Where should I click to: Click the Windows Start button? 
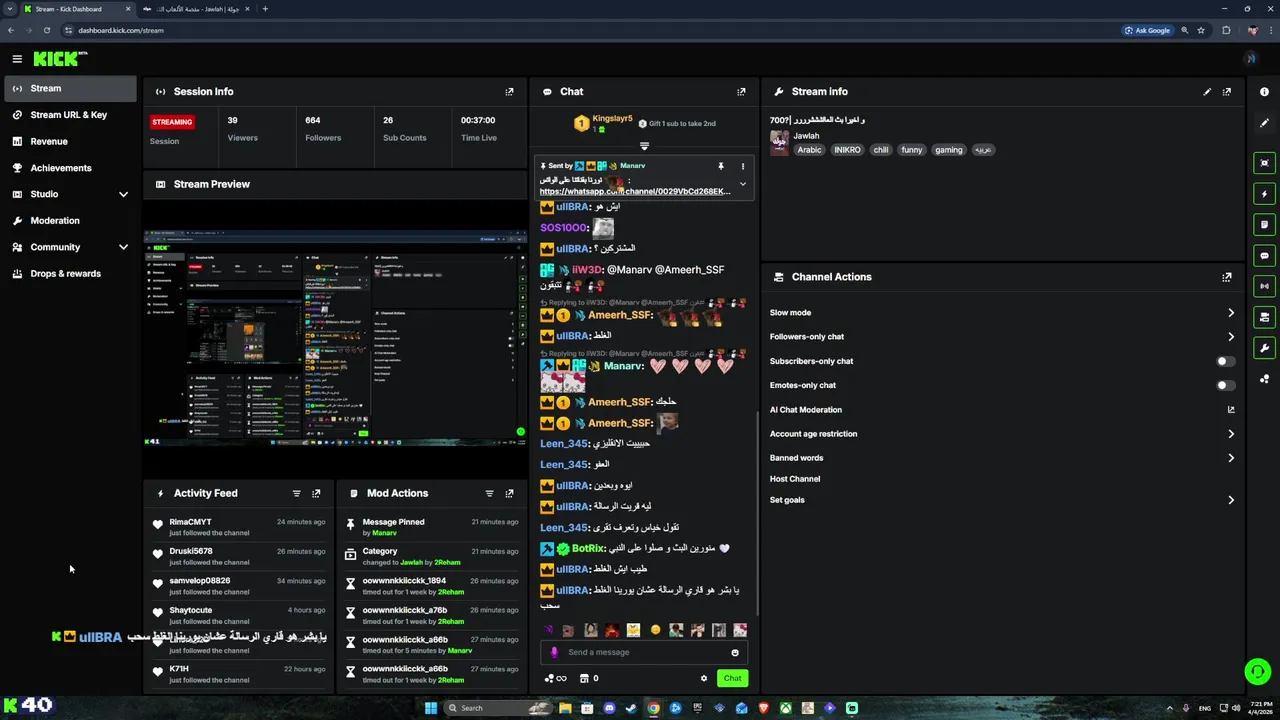click(431, 708)
